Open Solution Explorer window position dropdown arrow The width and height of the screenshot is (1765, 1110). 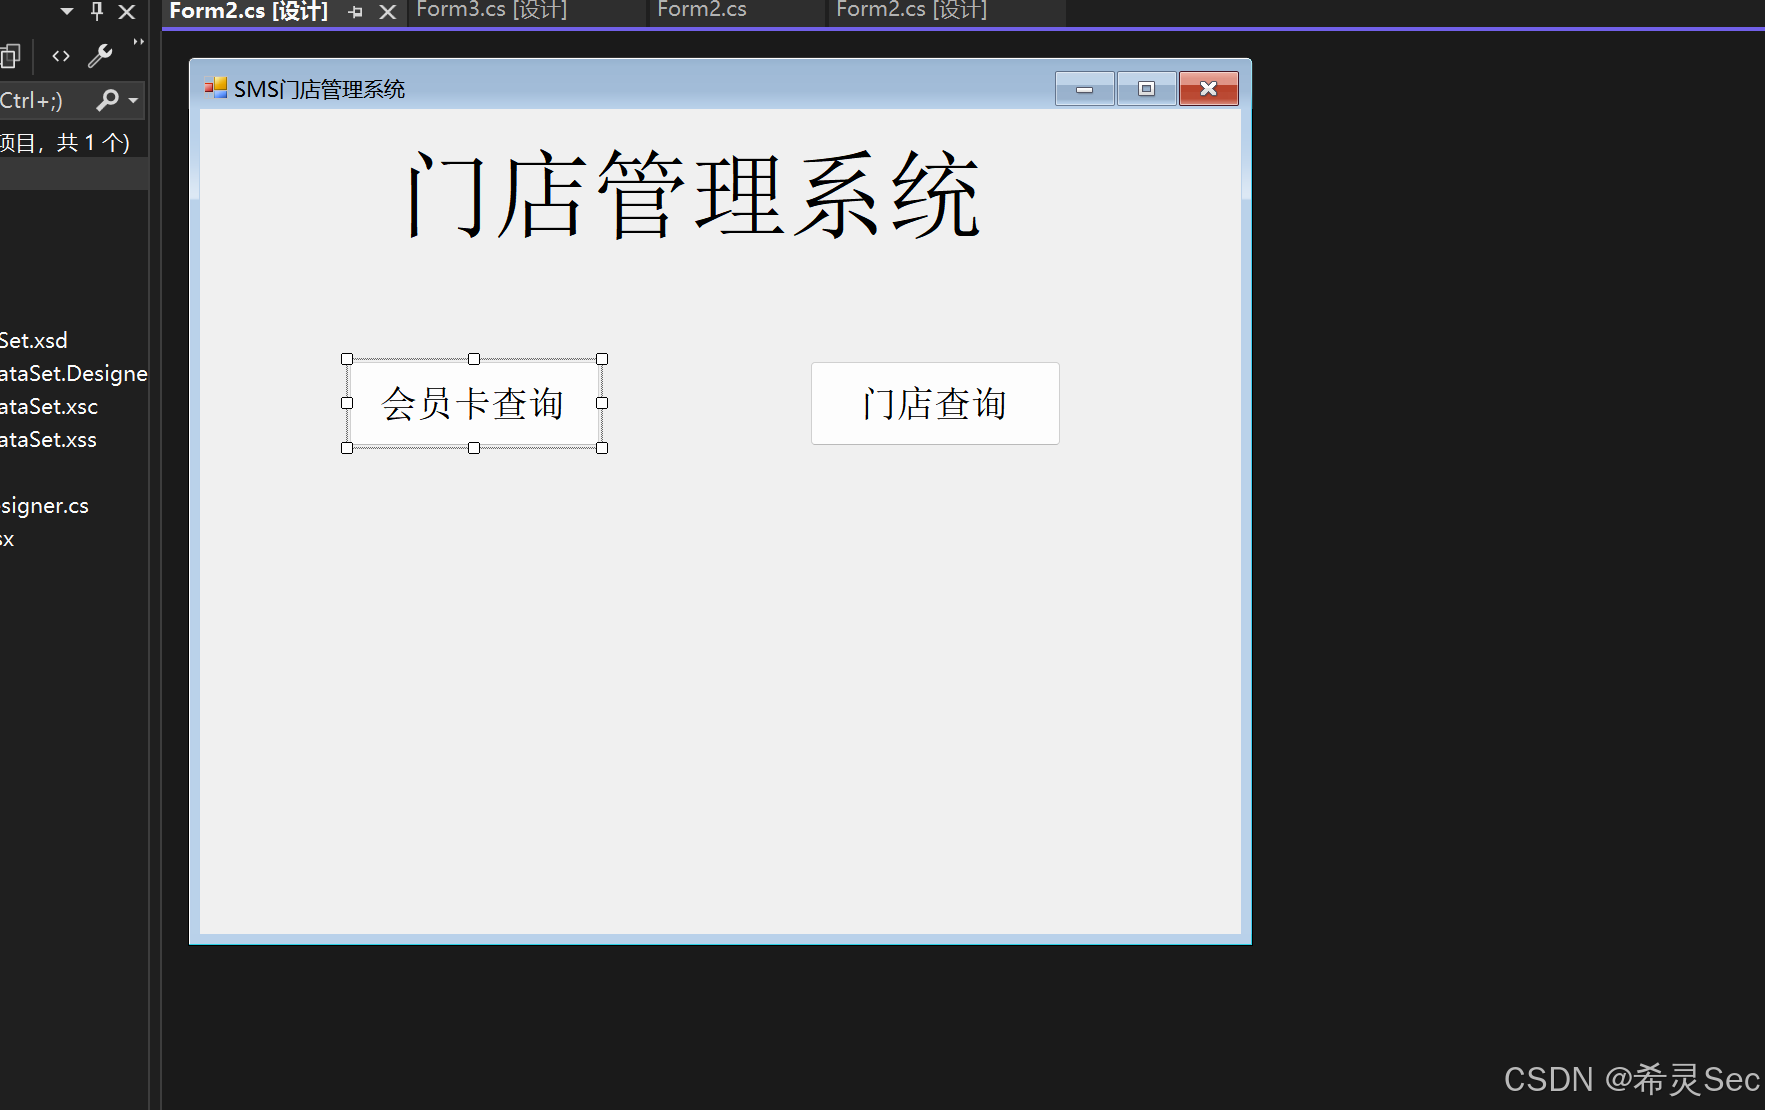tap(67, 12)
